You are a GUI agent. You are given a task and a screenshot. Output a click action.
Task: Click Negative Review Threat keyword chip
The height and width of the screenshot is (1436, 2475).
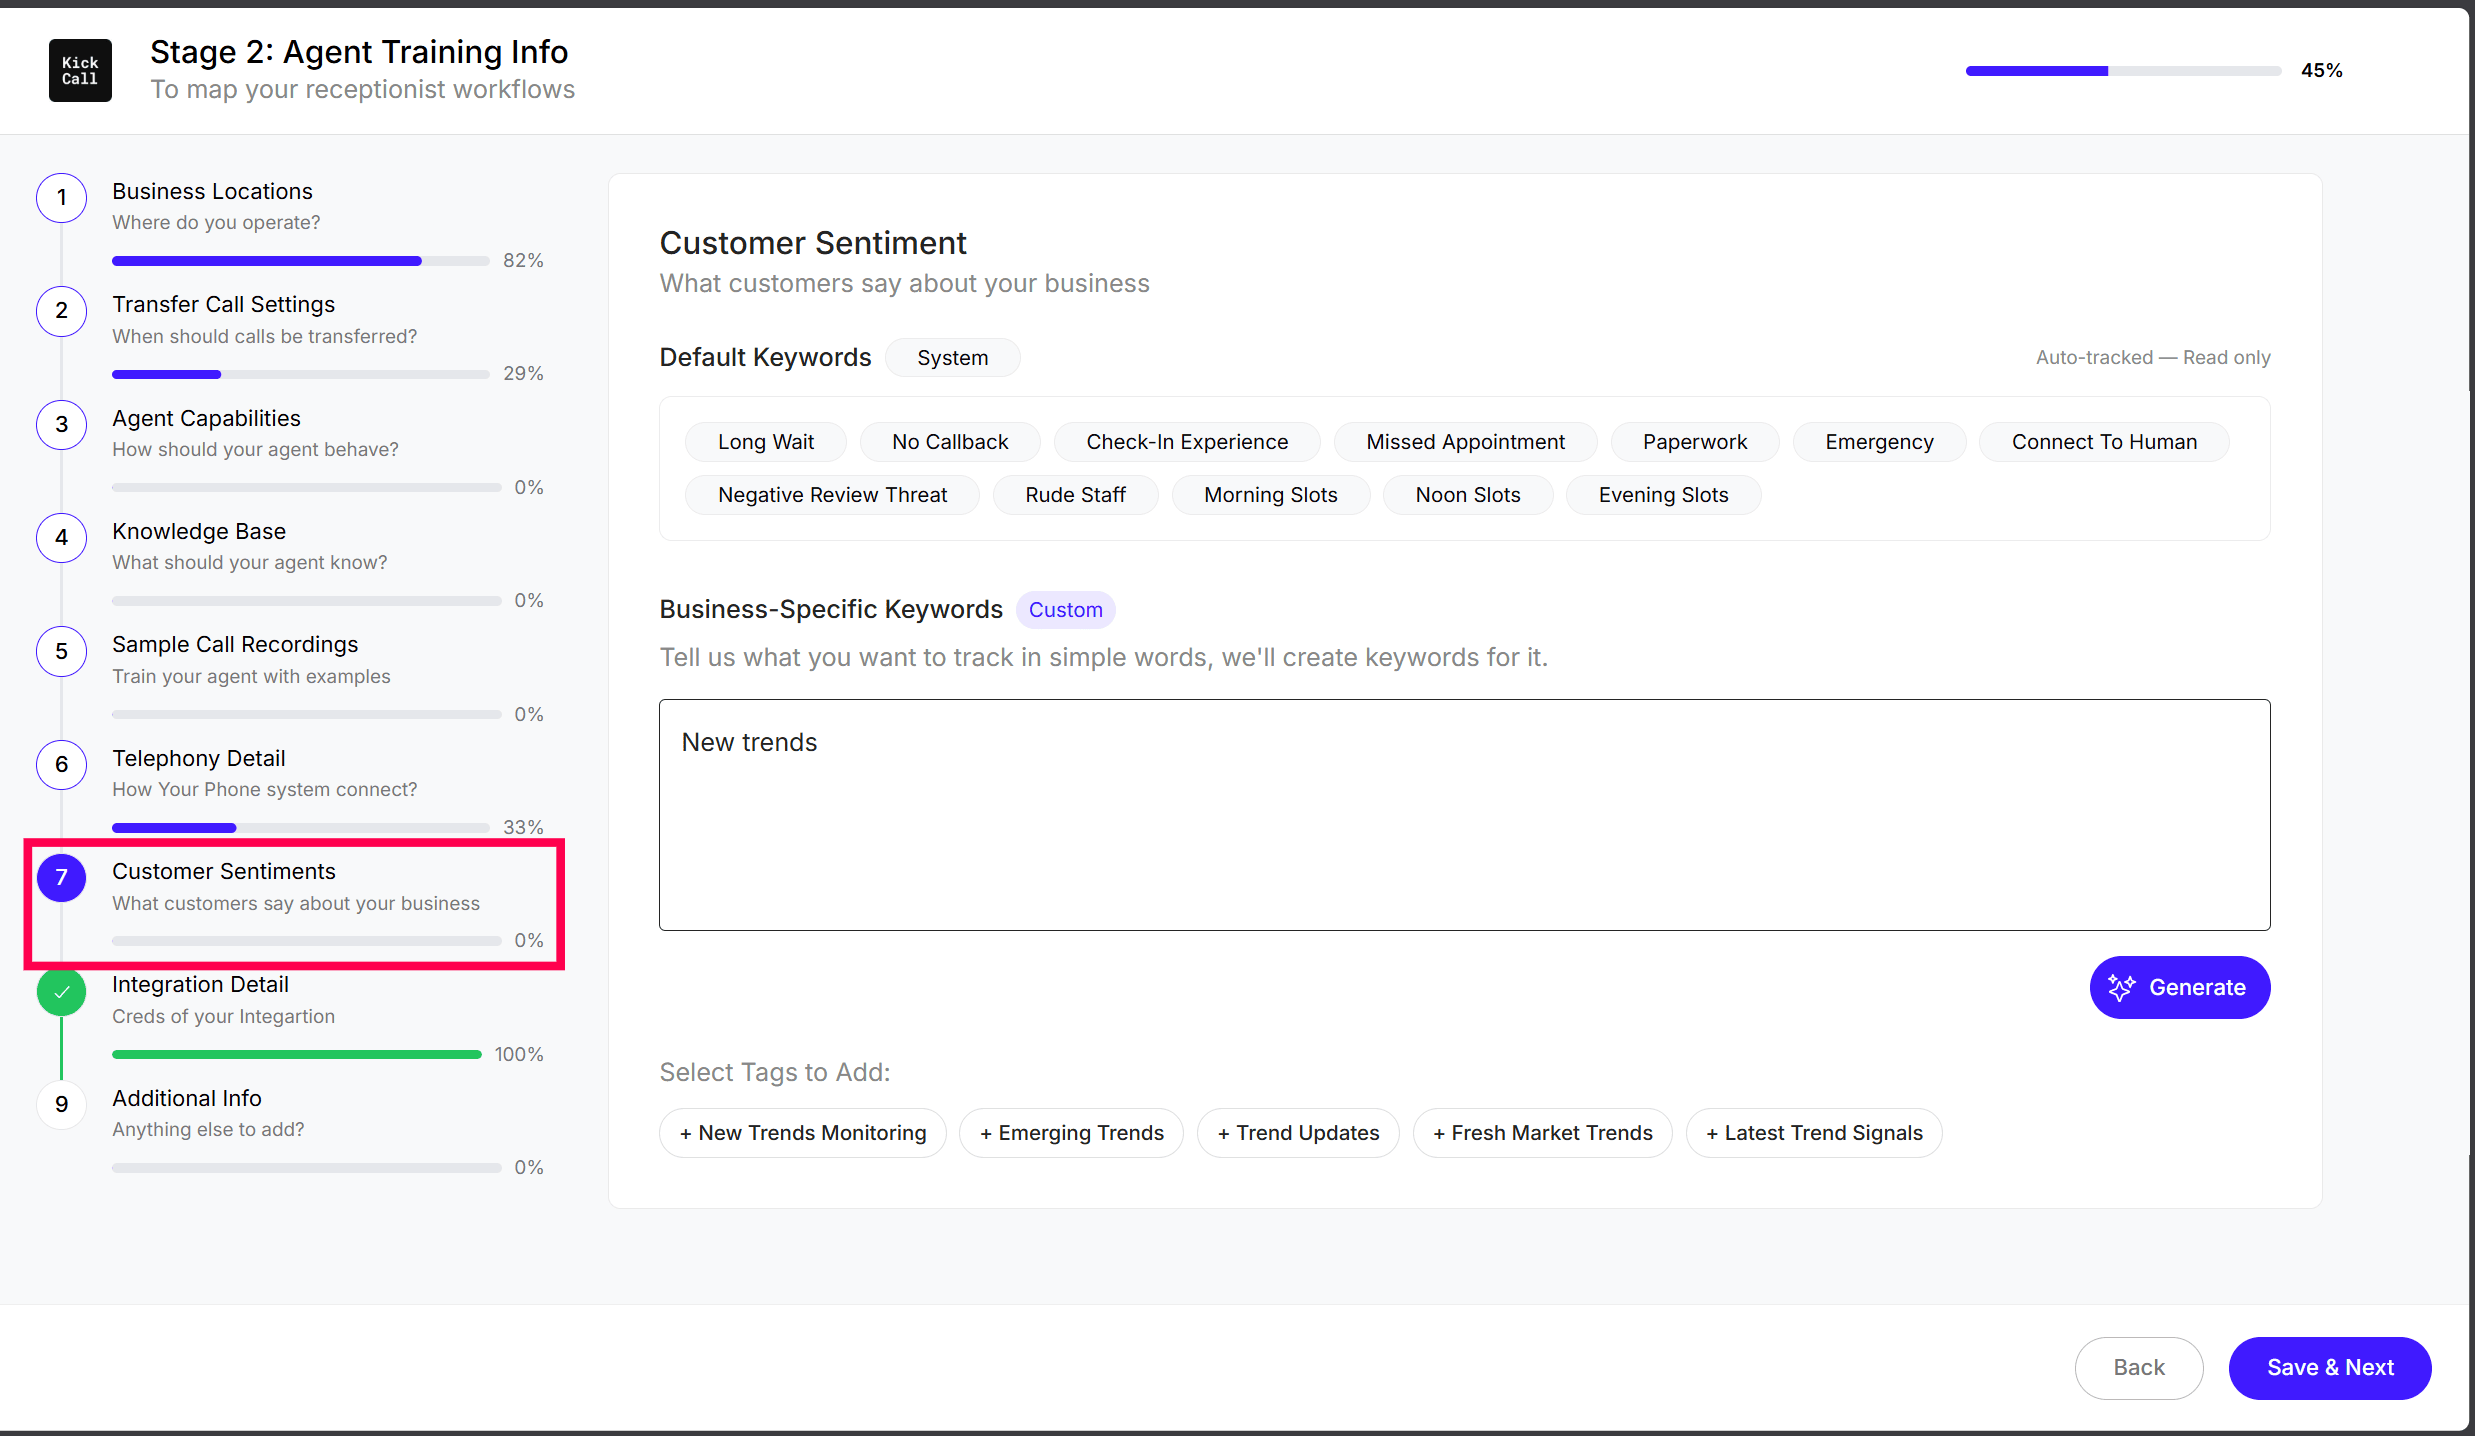[x=832, y=495]
